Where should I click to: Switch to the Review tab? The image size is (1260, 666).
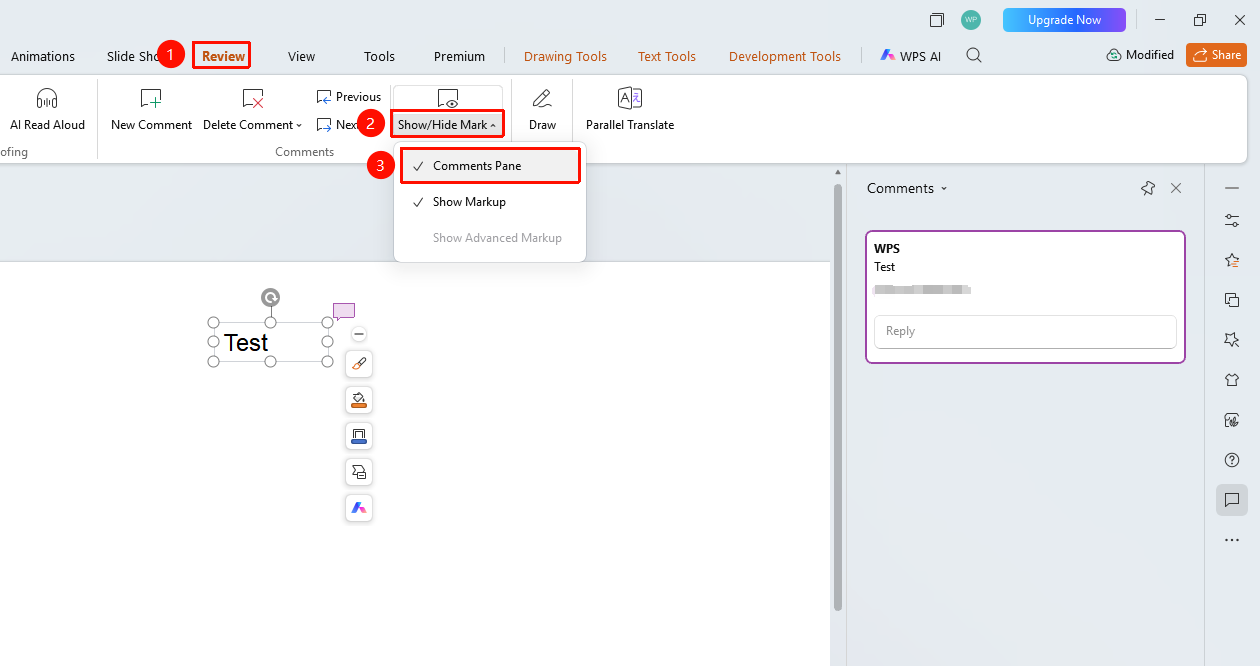(223, 56)
